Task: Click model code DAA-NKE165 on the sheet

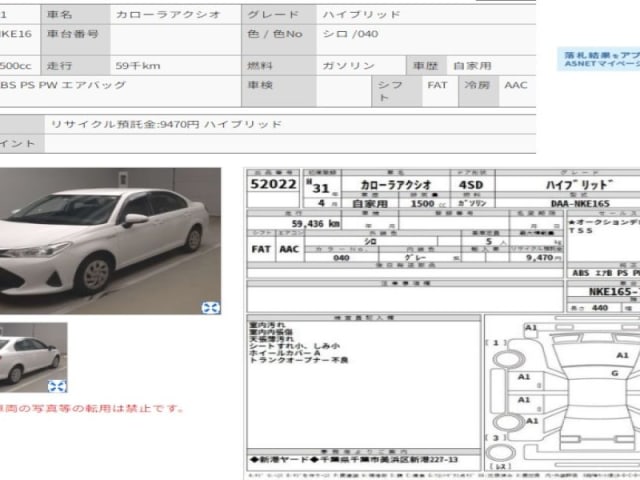Action: point(580,203)
